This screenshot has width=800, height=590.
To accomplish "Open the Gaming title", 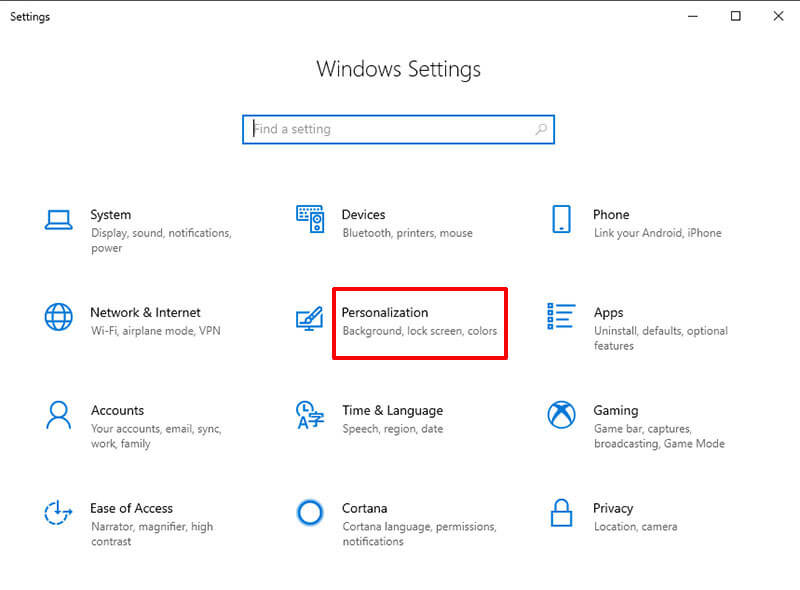I will pos(616,410).
